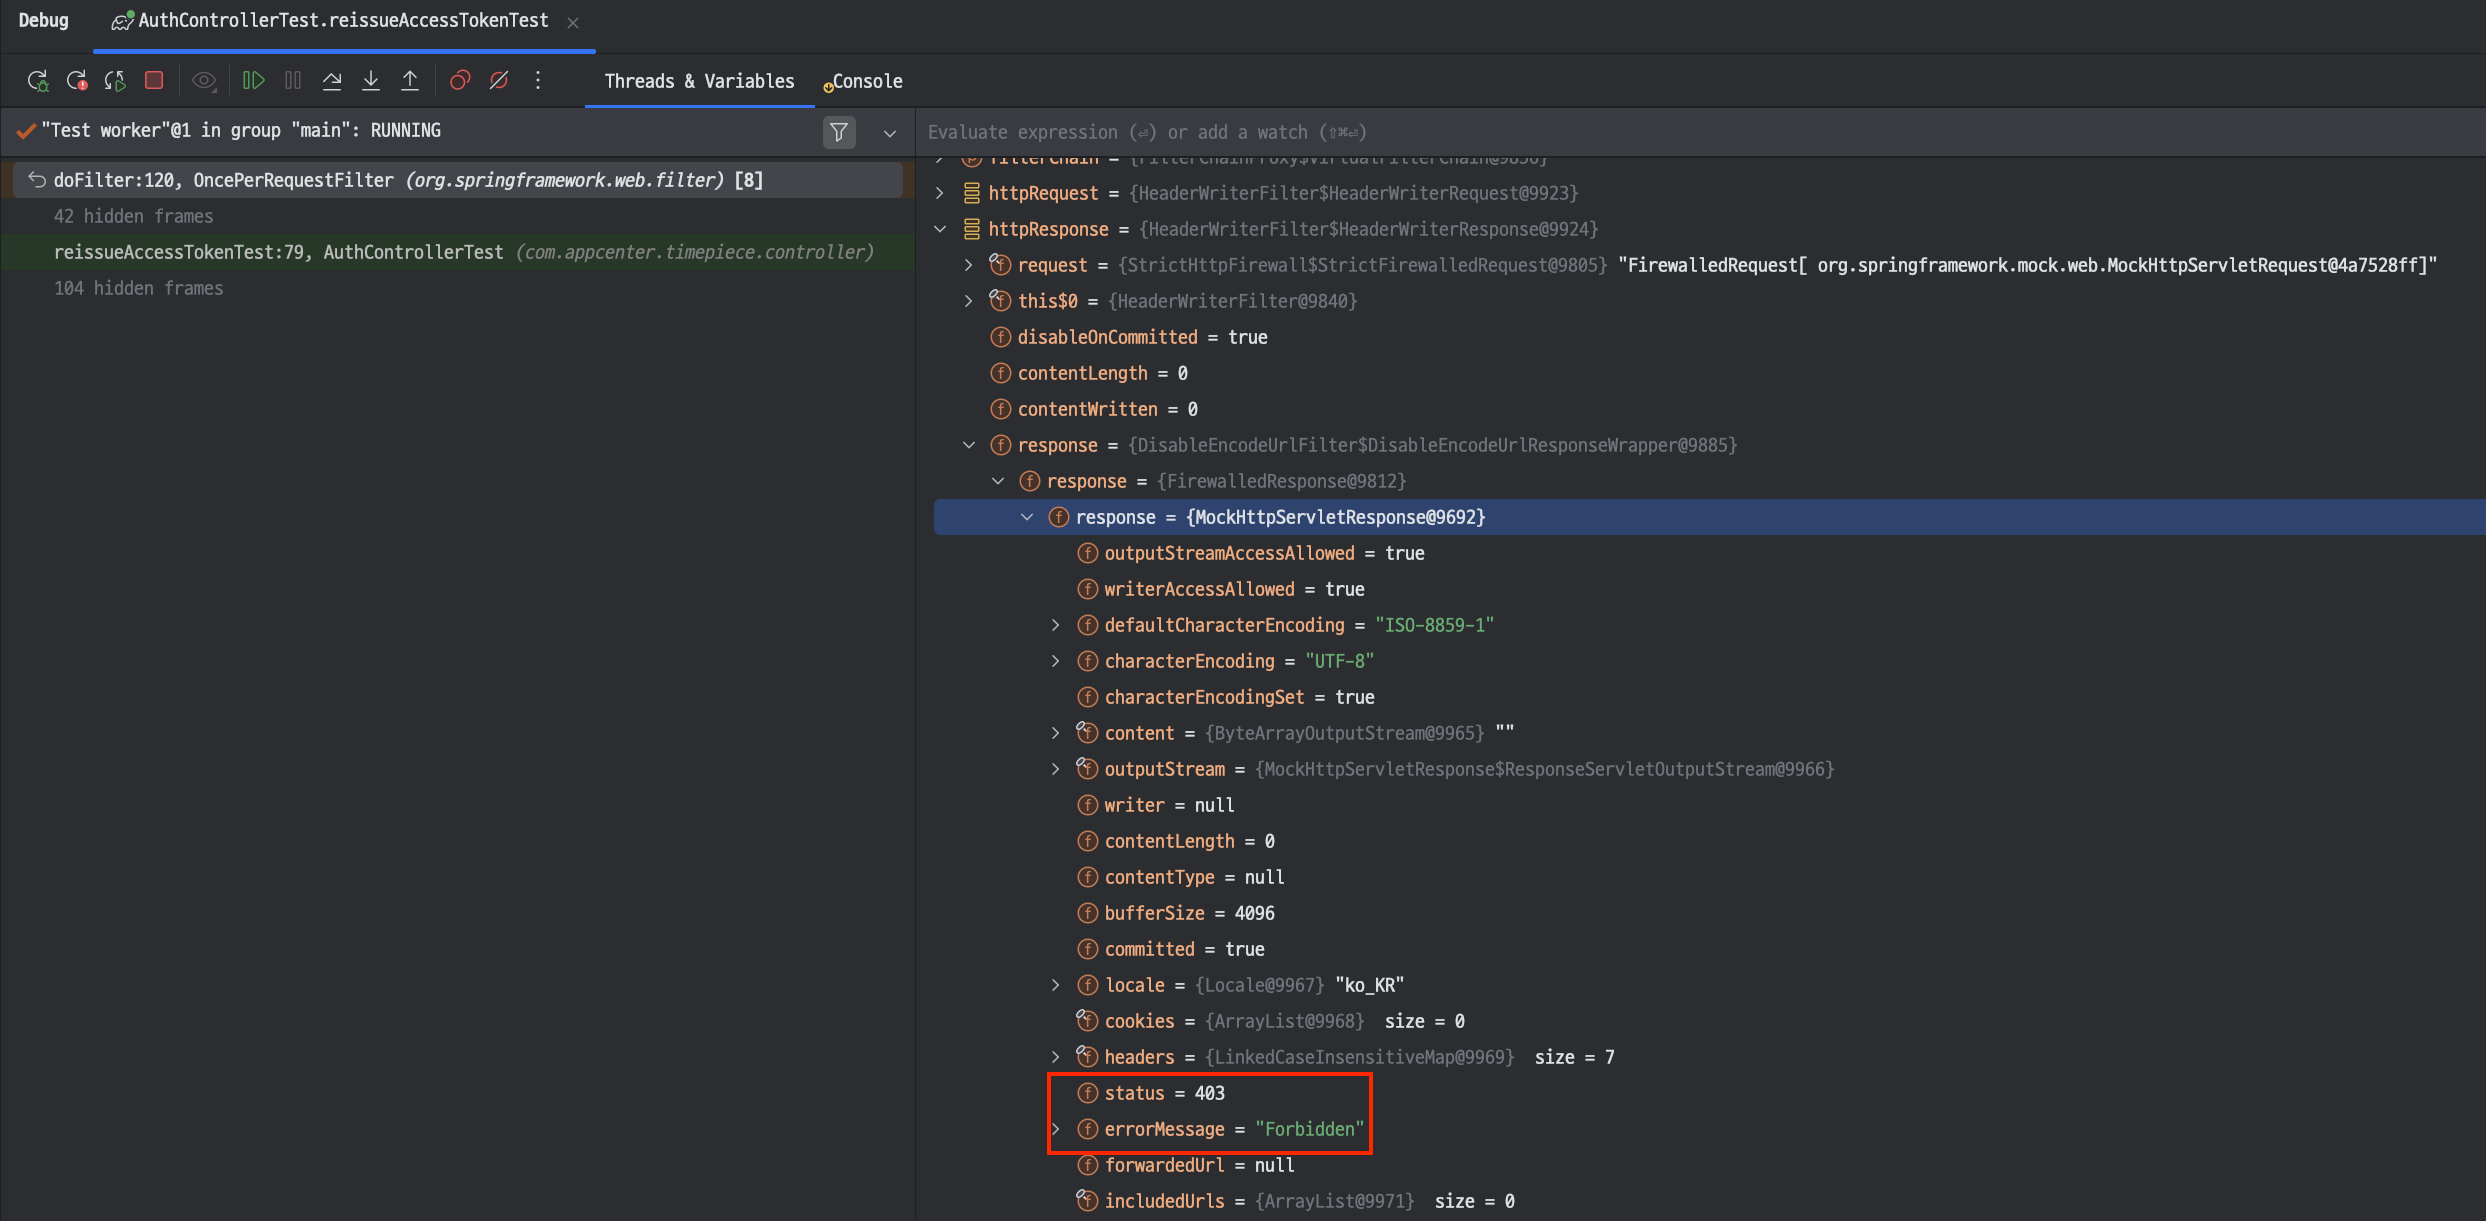Image resolution: width=2486 pixels, height=1221 pixels.
Task: Show the 42 hidden frames
Action: click(x=133, y=216)
